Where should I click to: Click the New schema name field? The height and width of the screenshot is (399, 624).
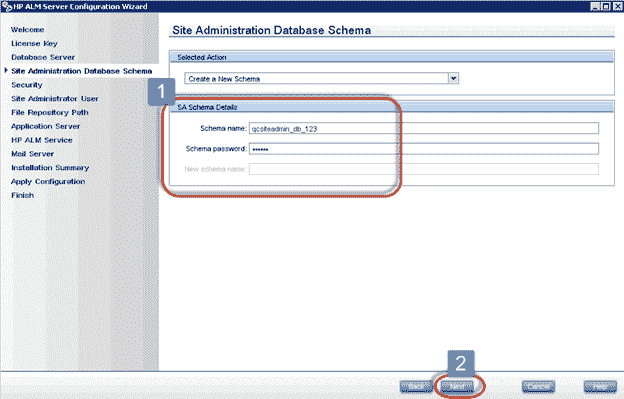coord(423,169)
